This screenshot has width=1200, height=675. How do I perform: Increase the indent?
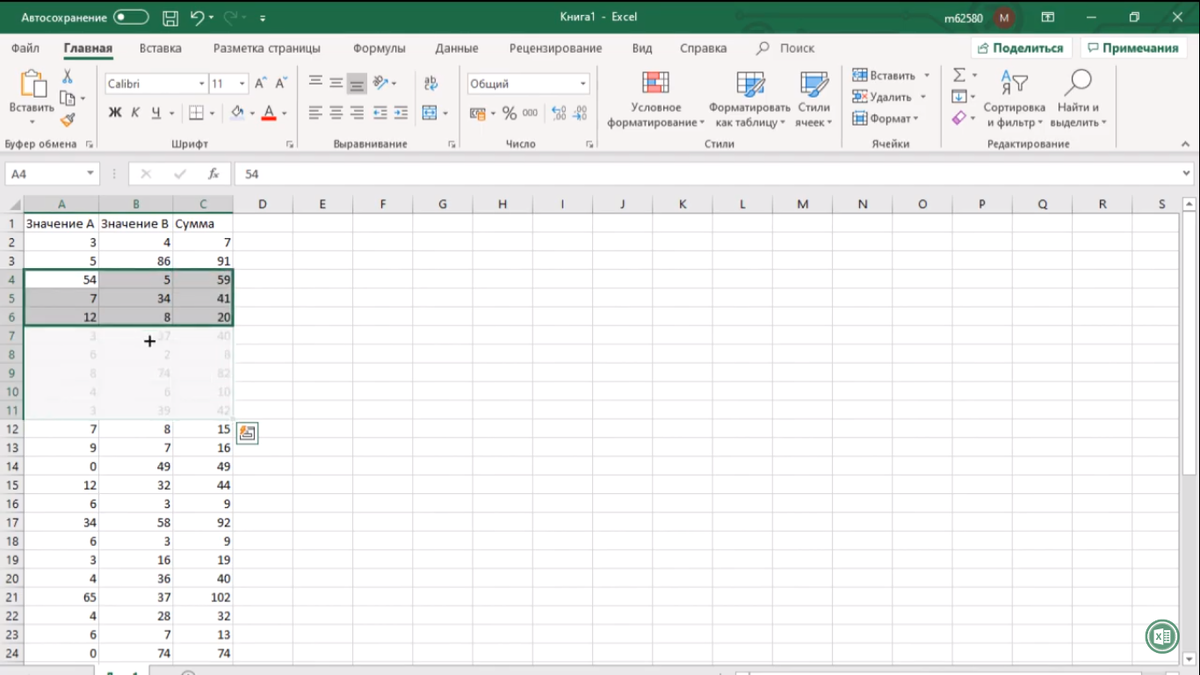(401, 113)
